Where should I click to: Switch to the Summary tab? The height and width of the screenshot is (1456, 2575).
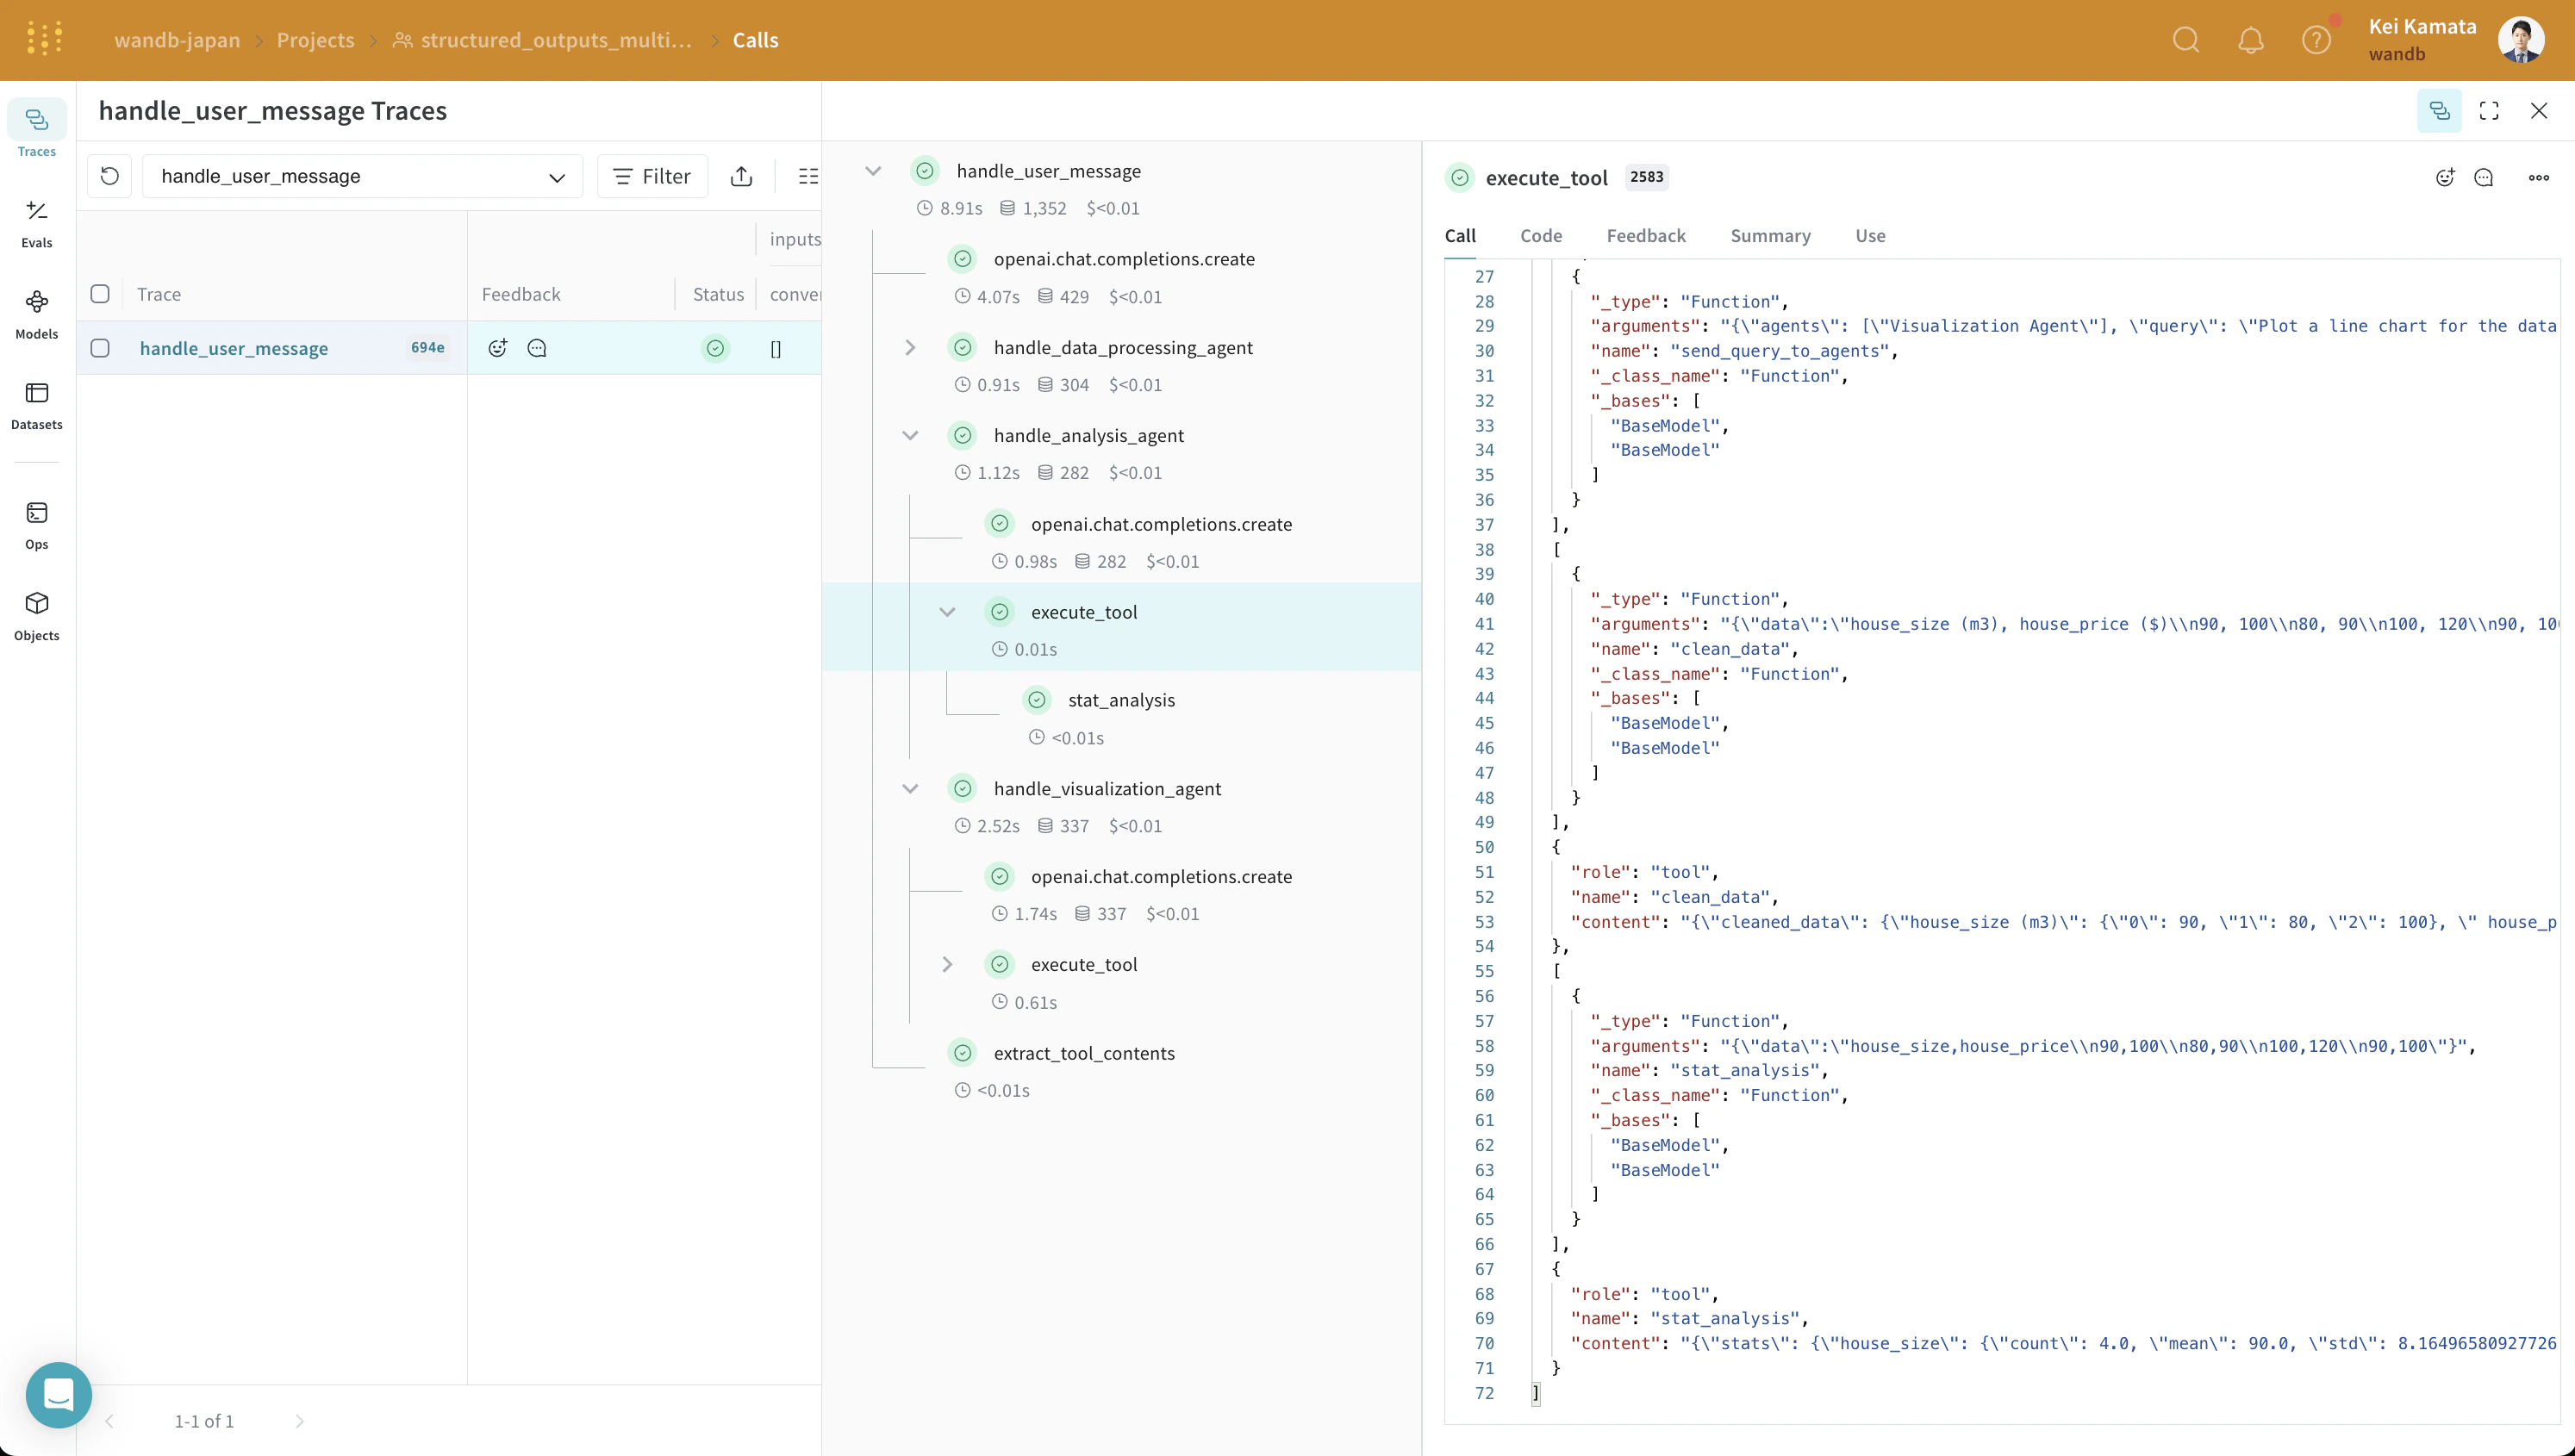coord(1770,236)
